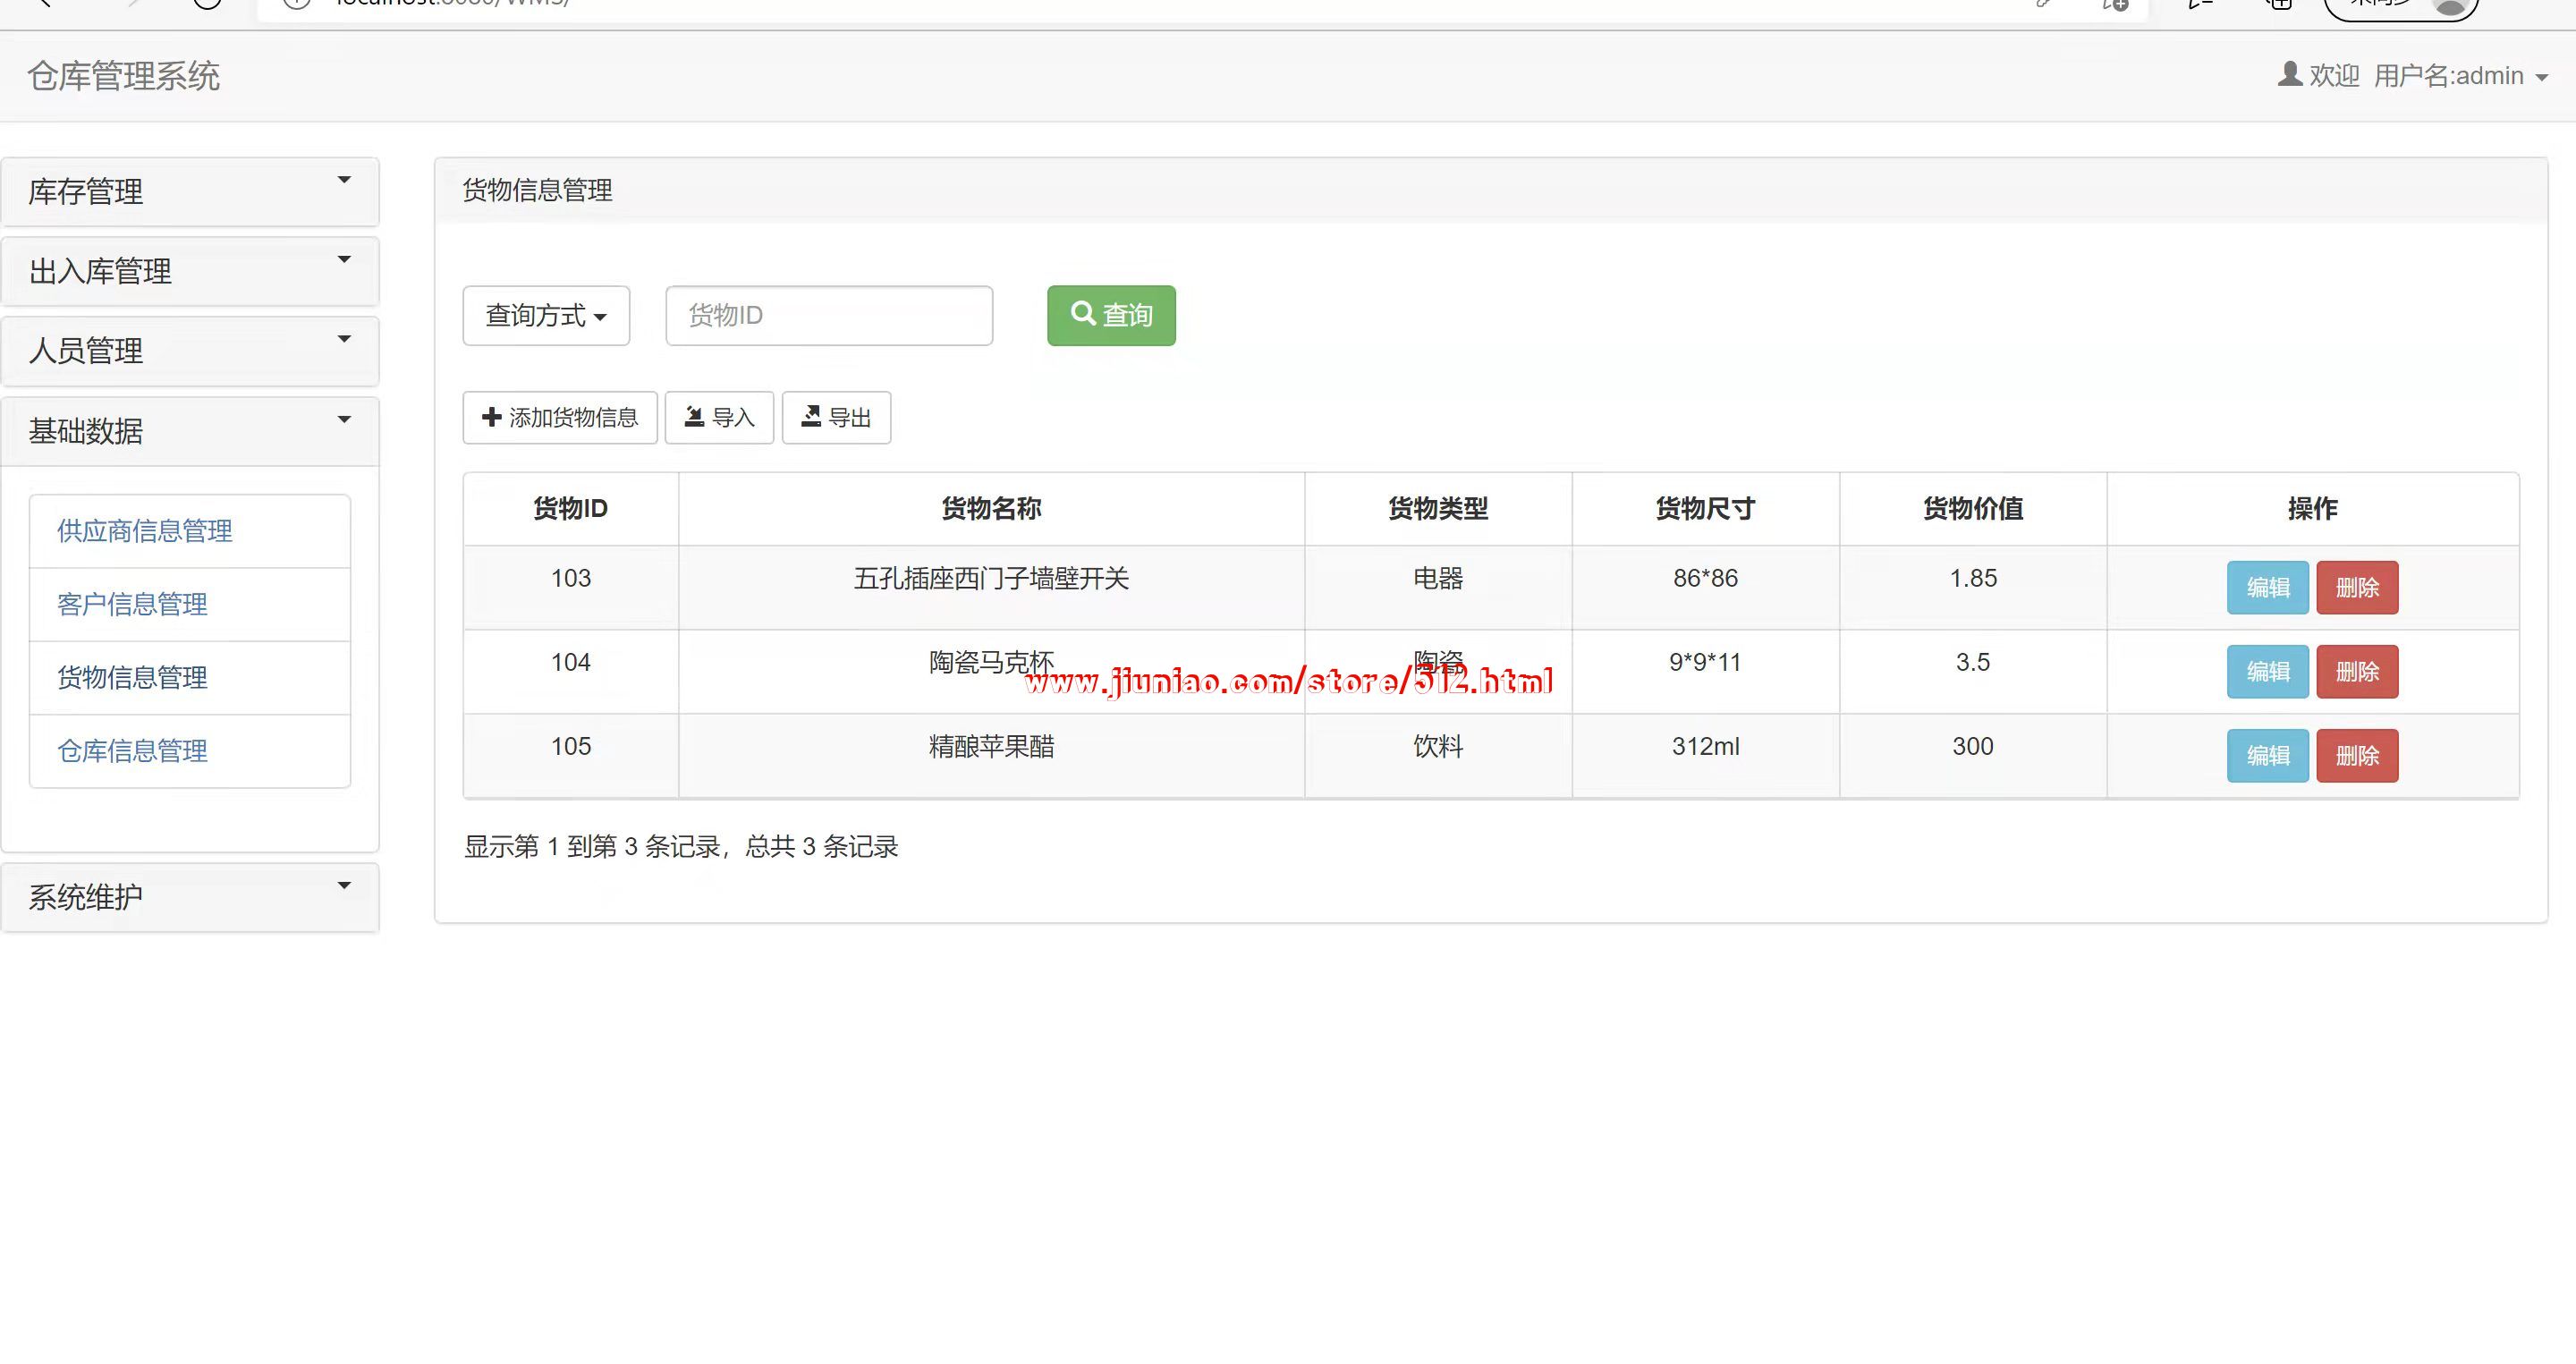The height and width of the screenshot is (1364, 2576).
Task: Expand the 系统维护 panel
Action: tap(190, 897)
